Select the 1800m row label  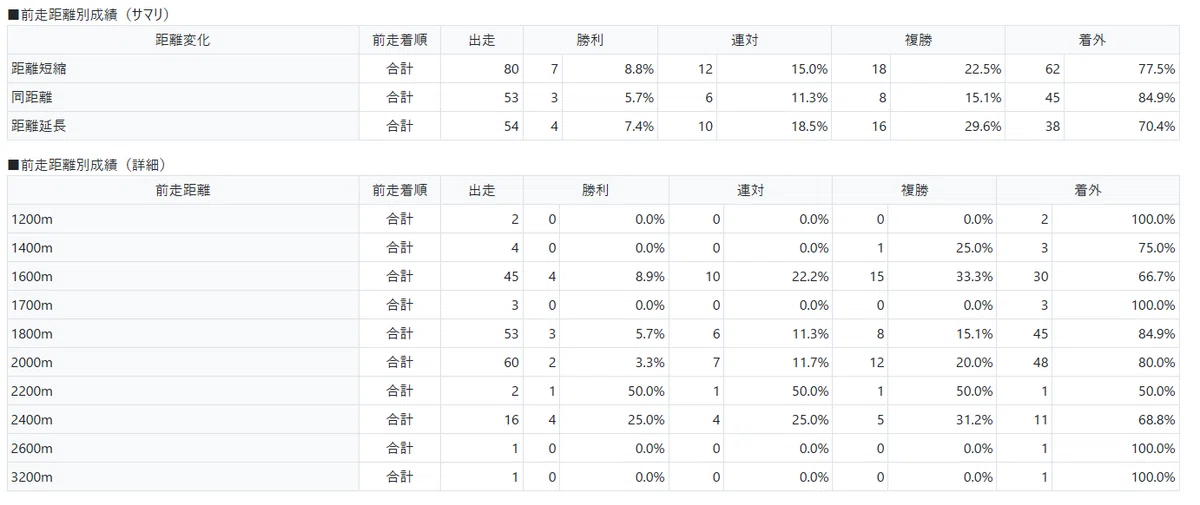32,333
